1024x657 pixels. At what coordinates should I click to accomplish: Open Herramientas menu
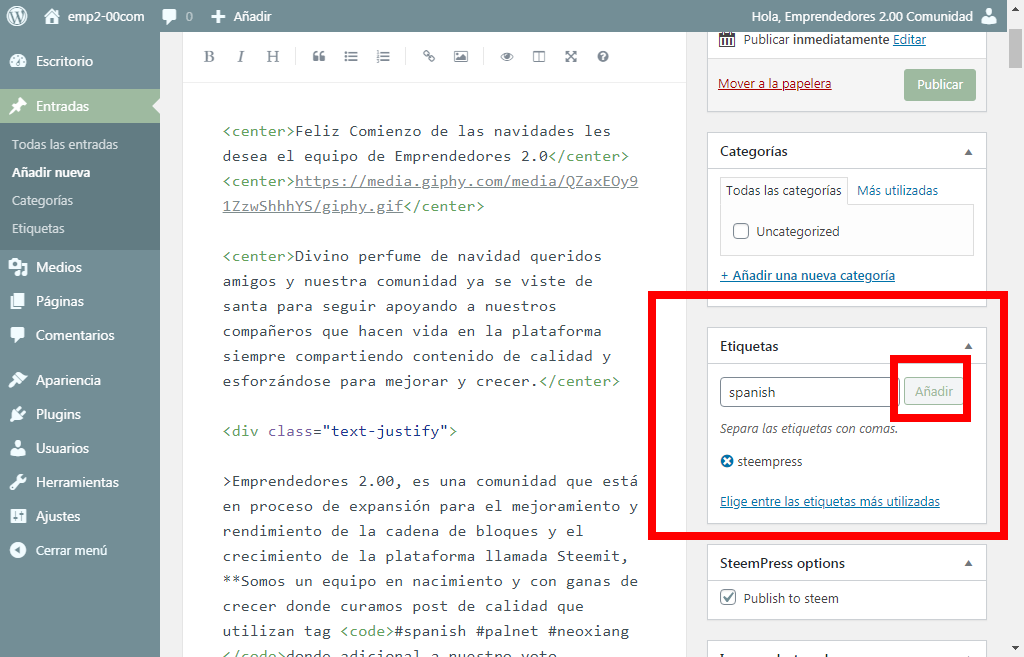[80, 482]
